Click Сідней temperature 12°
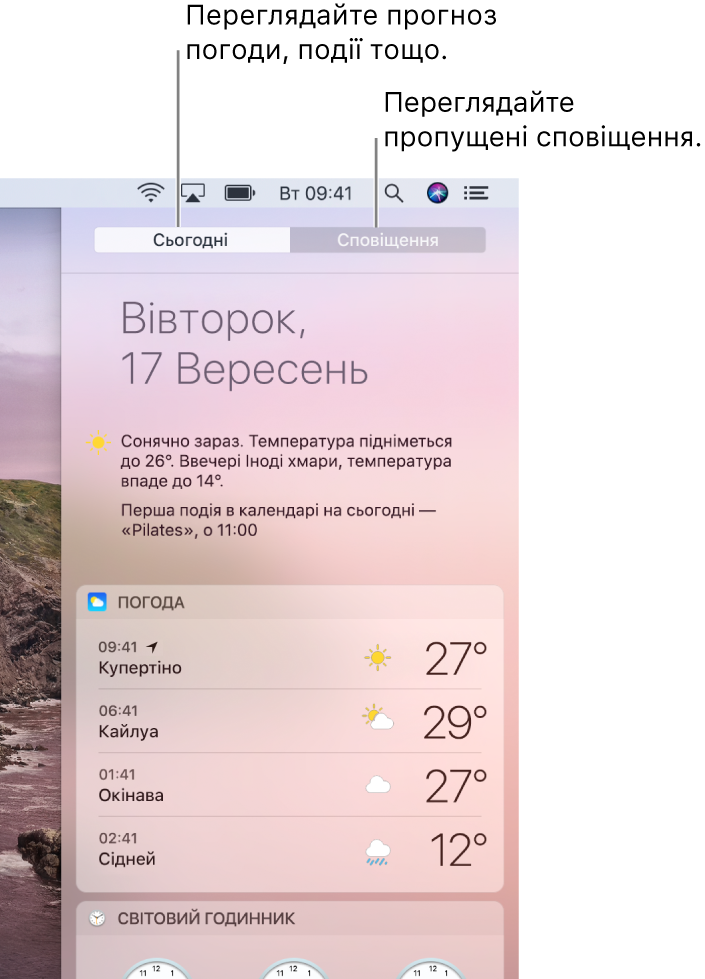 pos(459,850)
